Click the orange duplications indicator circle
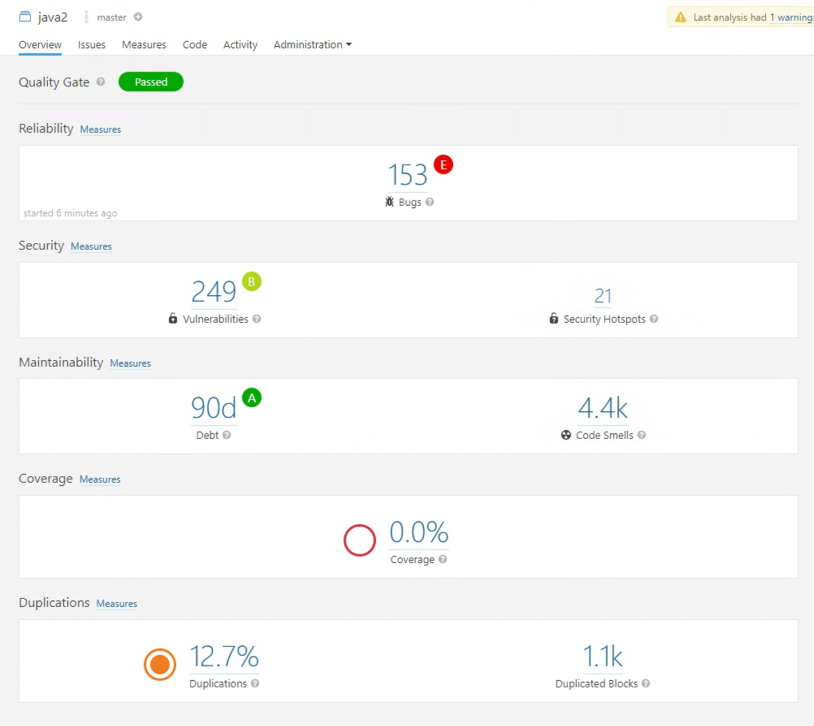This screenshot has height=726, width=814. pyautogui.click(x=160, y=664)
